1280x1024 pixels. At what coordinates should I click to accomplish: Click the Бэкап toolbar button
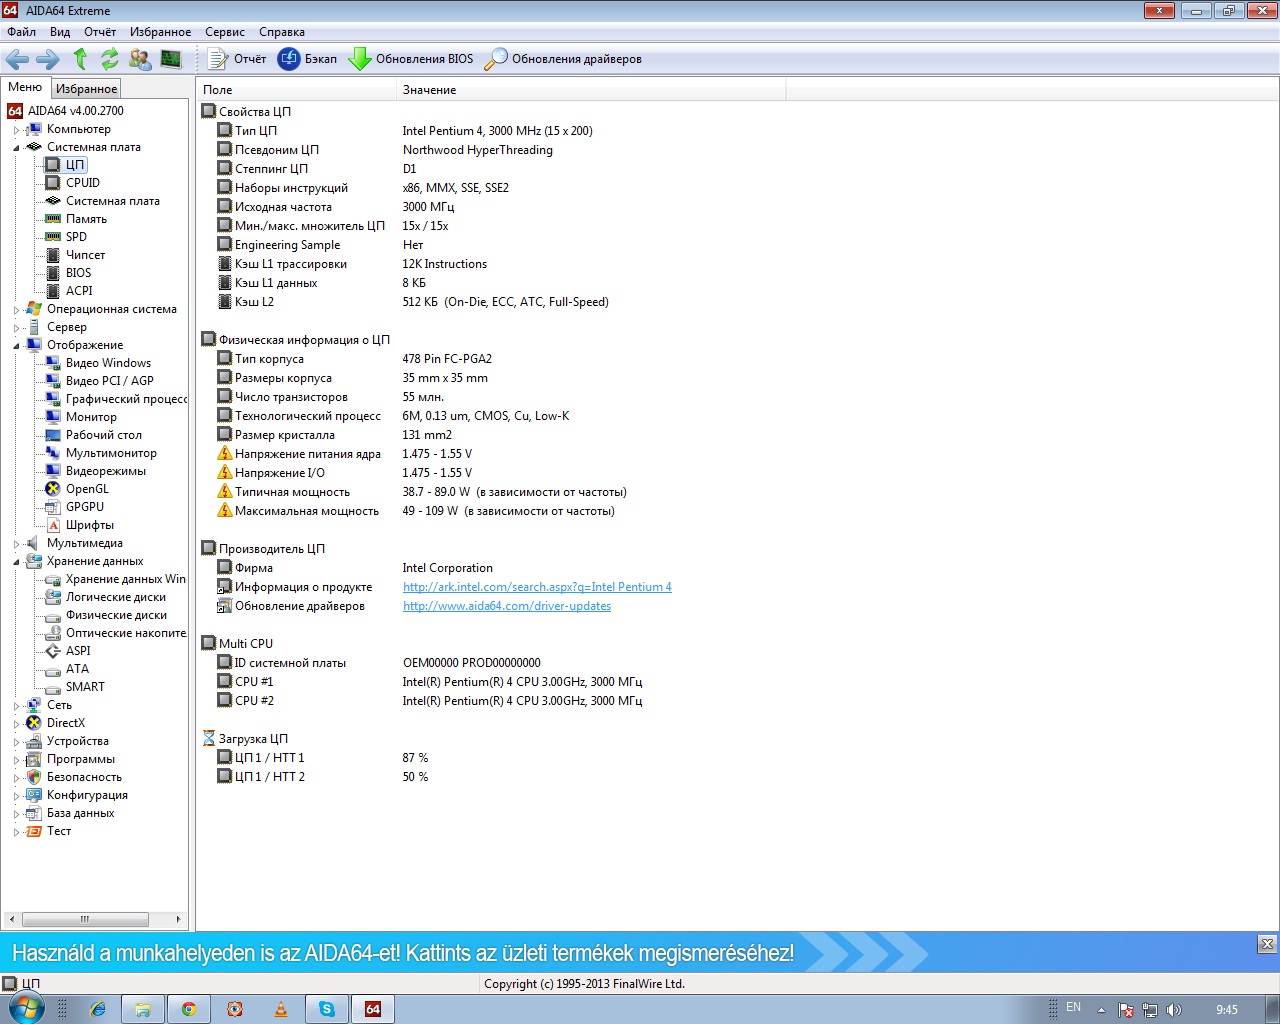click(x=308, y=59)
